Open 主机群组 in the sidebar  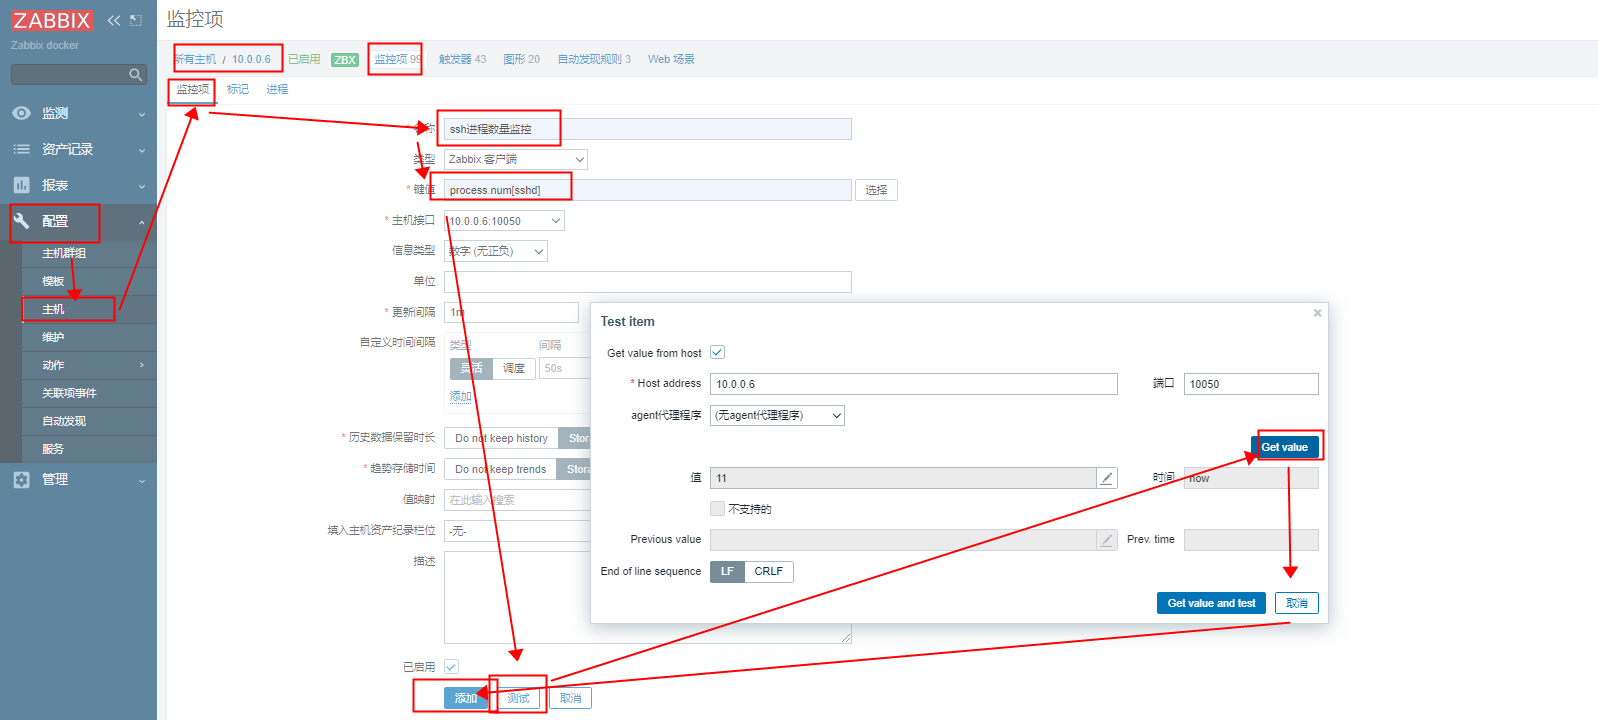tap(89, 253)
